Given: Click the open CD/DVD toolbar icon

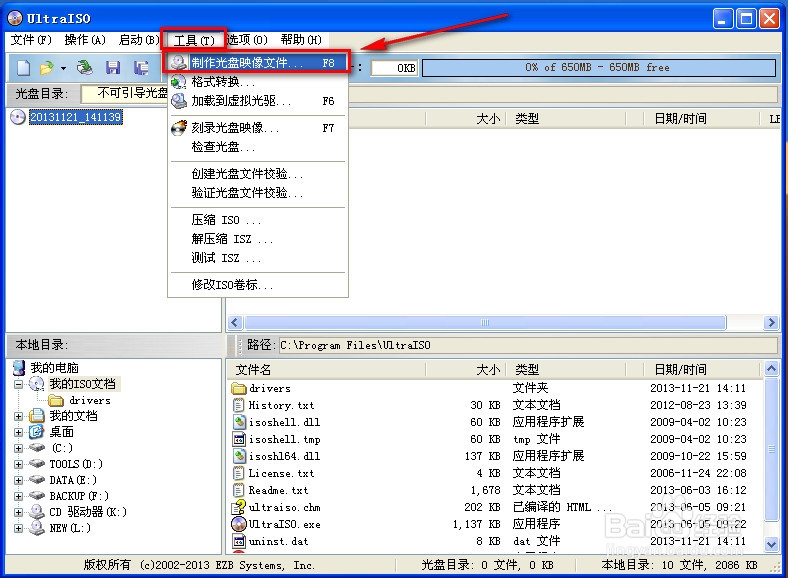Looking at the screenshot, I should click(x=84, y=67).
